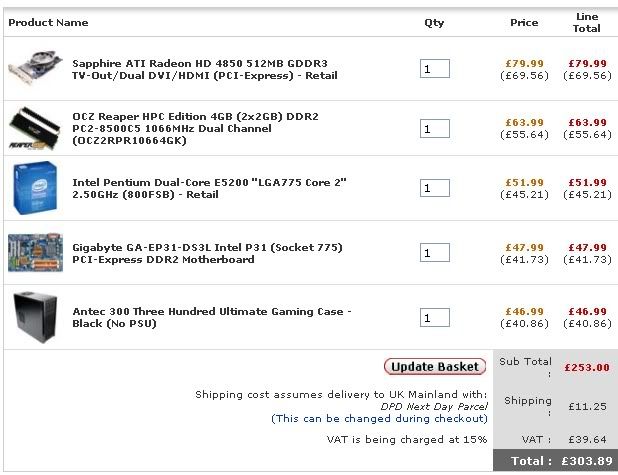Screen dimensions: 618x475
Task: Click the OCZ Reaper memory thumbnail
Action: coord(34,129)
